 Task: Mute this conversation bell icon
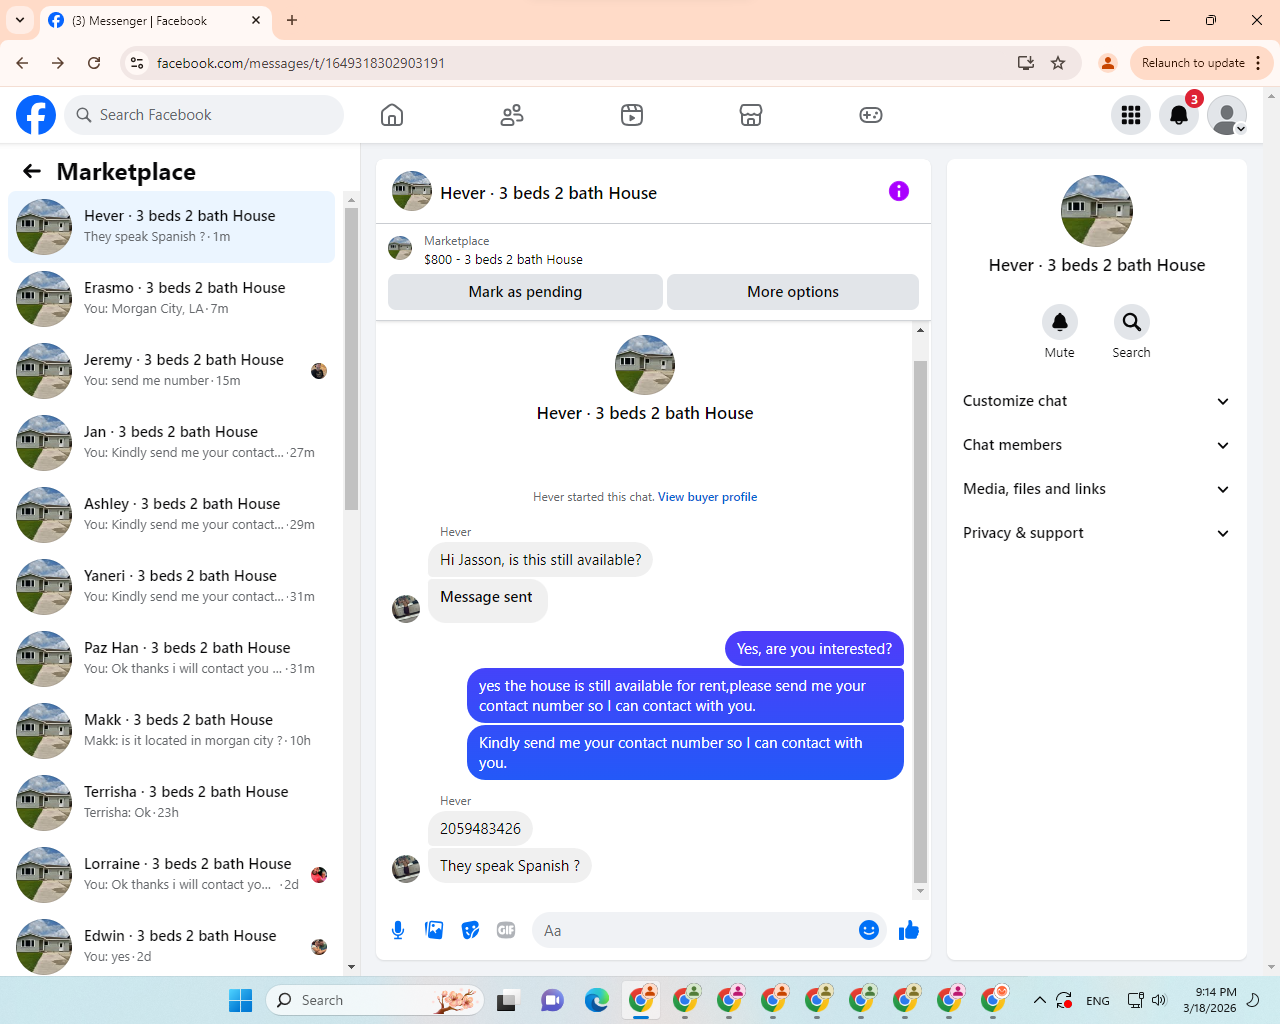click(1060, 322)
